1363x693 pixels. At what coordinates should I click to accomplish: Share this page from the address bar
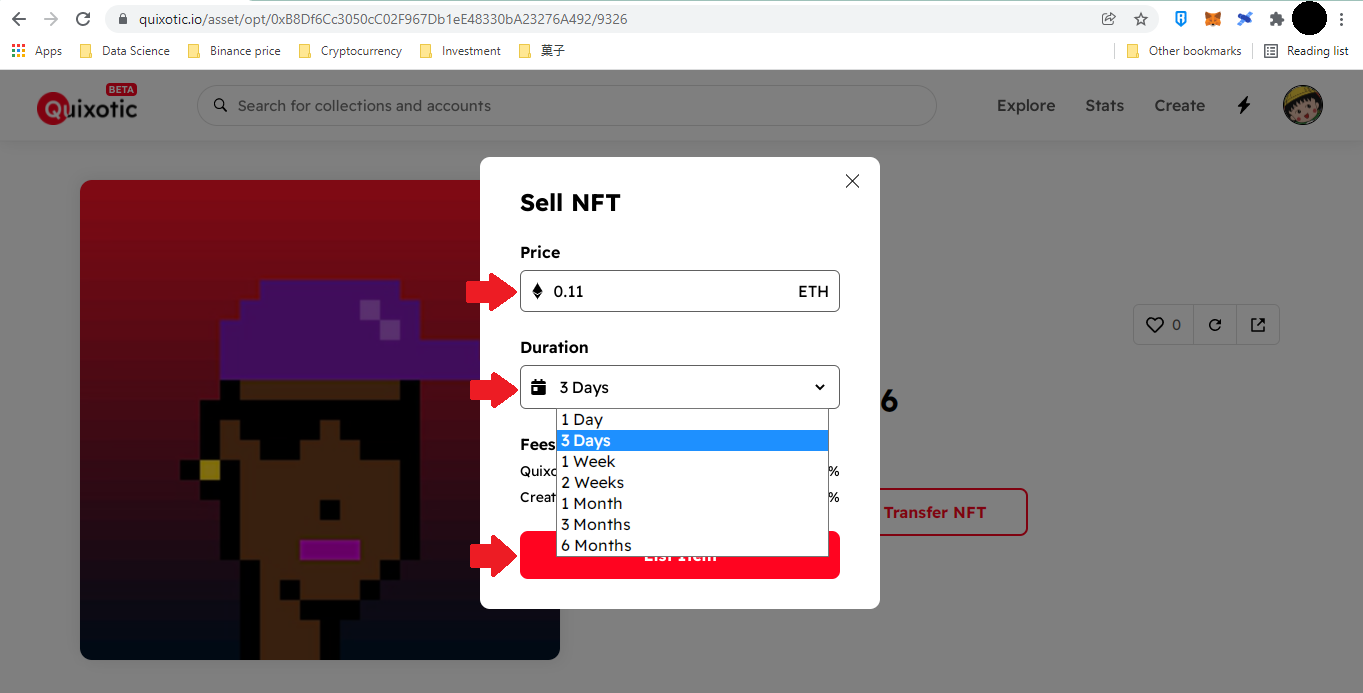click(x=1108, y=19)
